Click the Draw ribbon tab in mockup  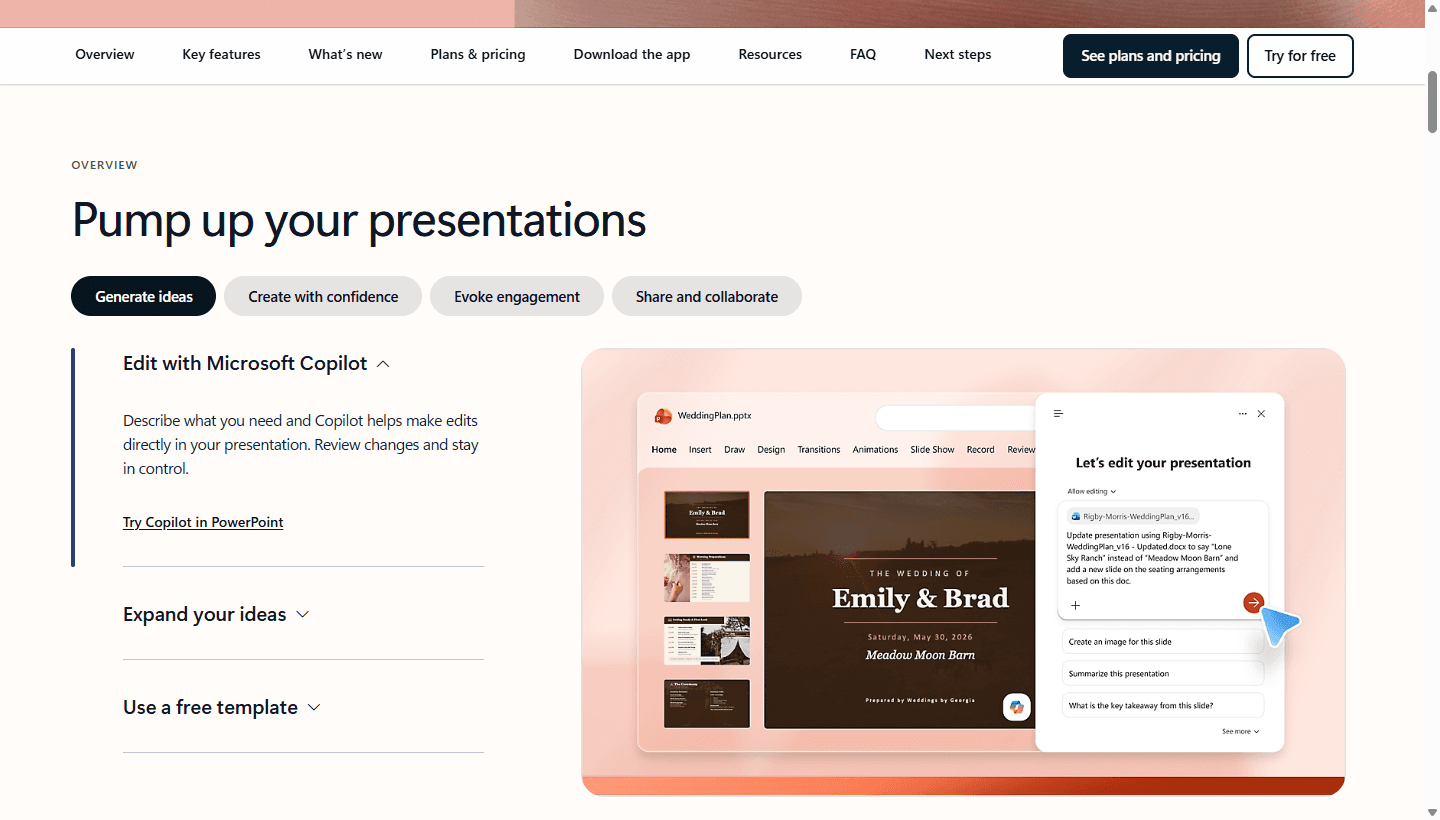click(x=735, y=450)
